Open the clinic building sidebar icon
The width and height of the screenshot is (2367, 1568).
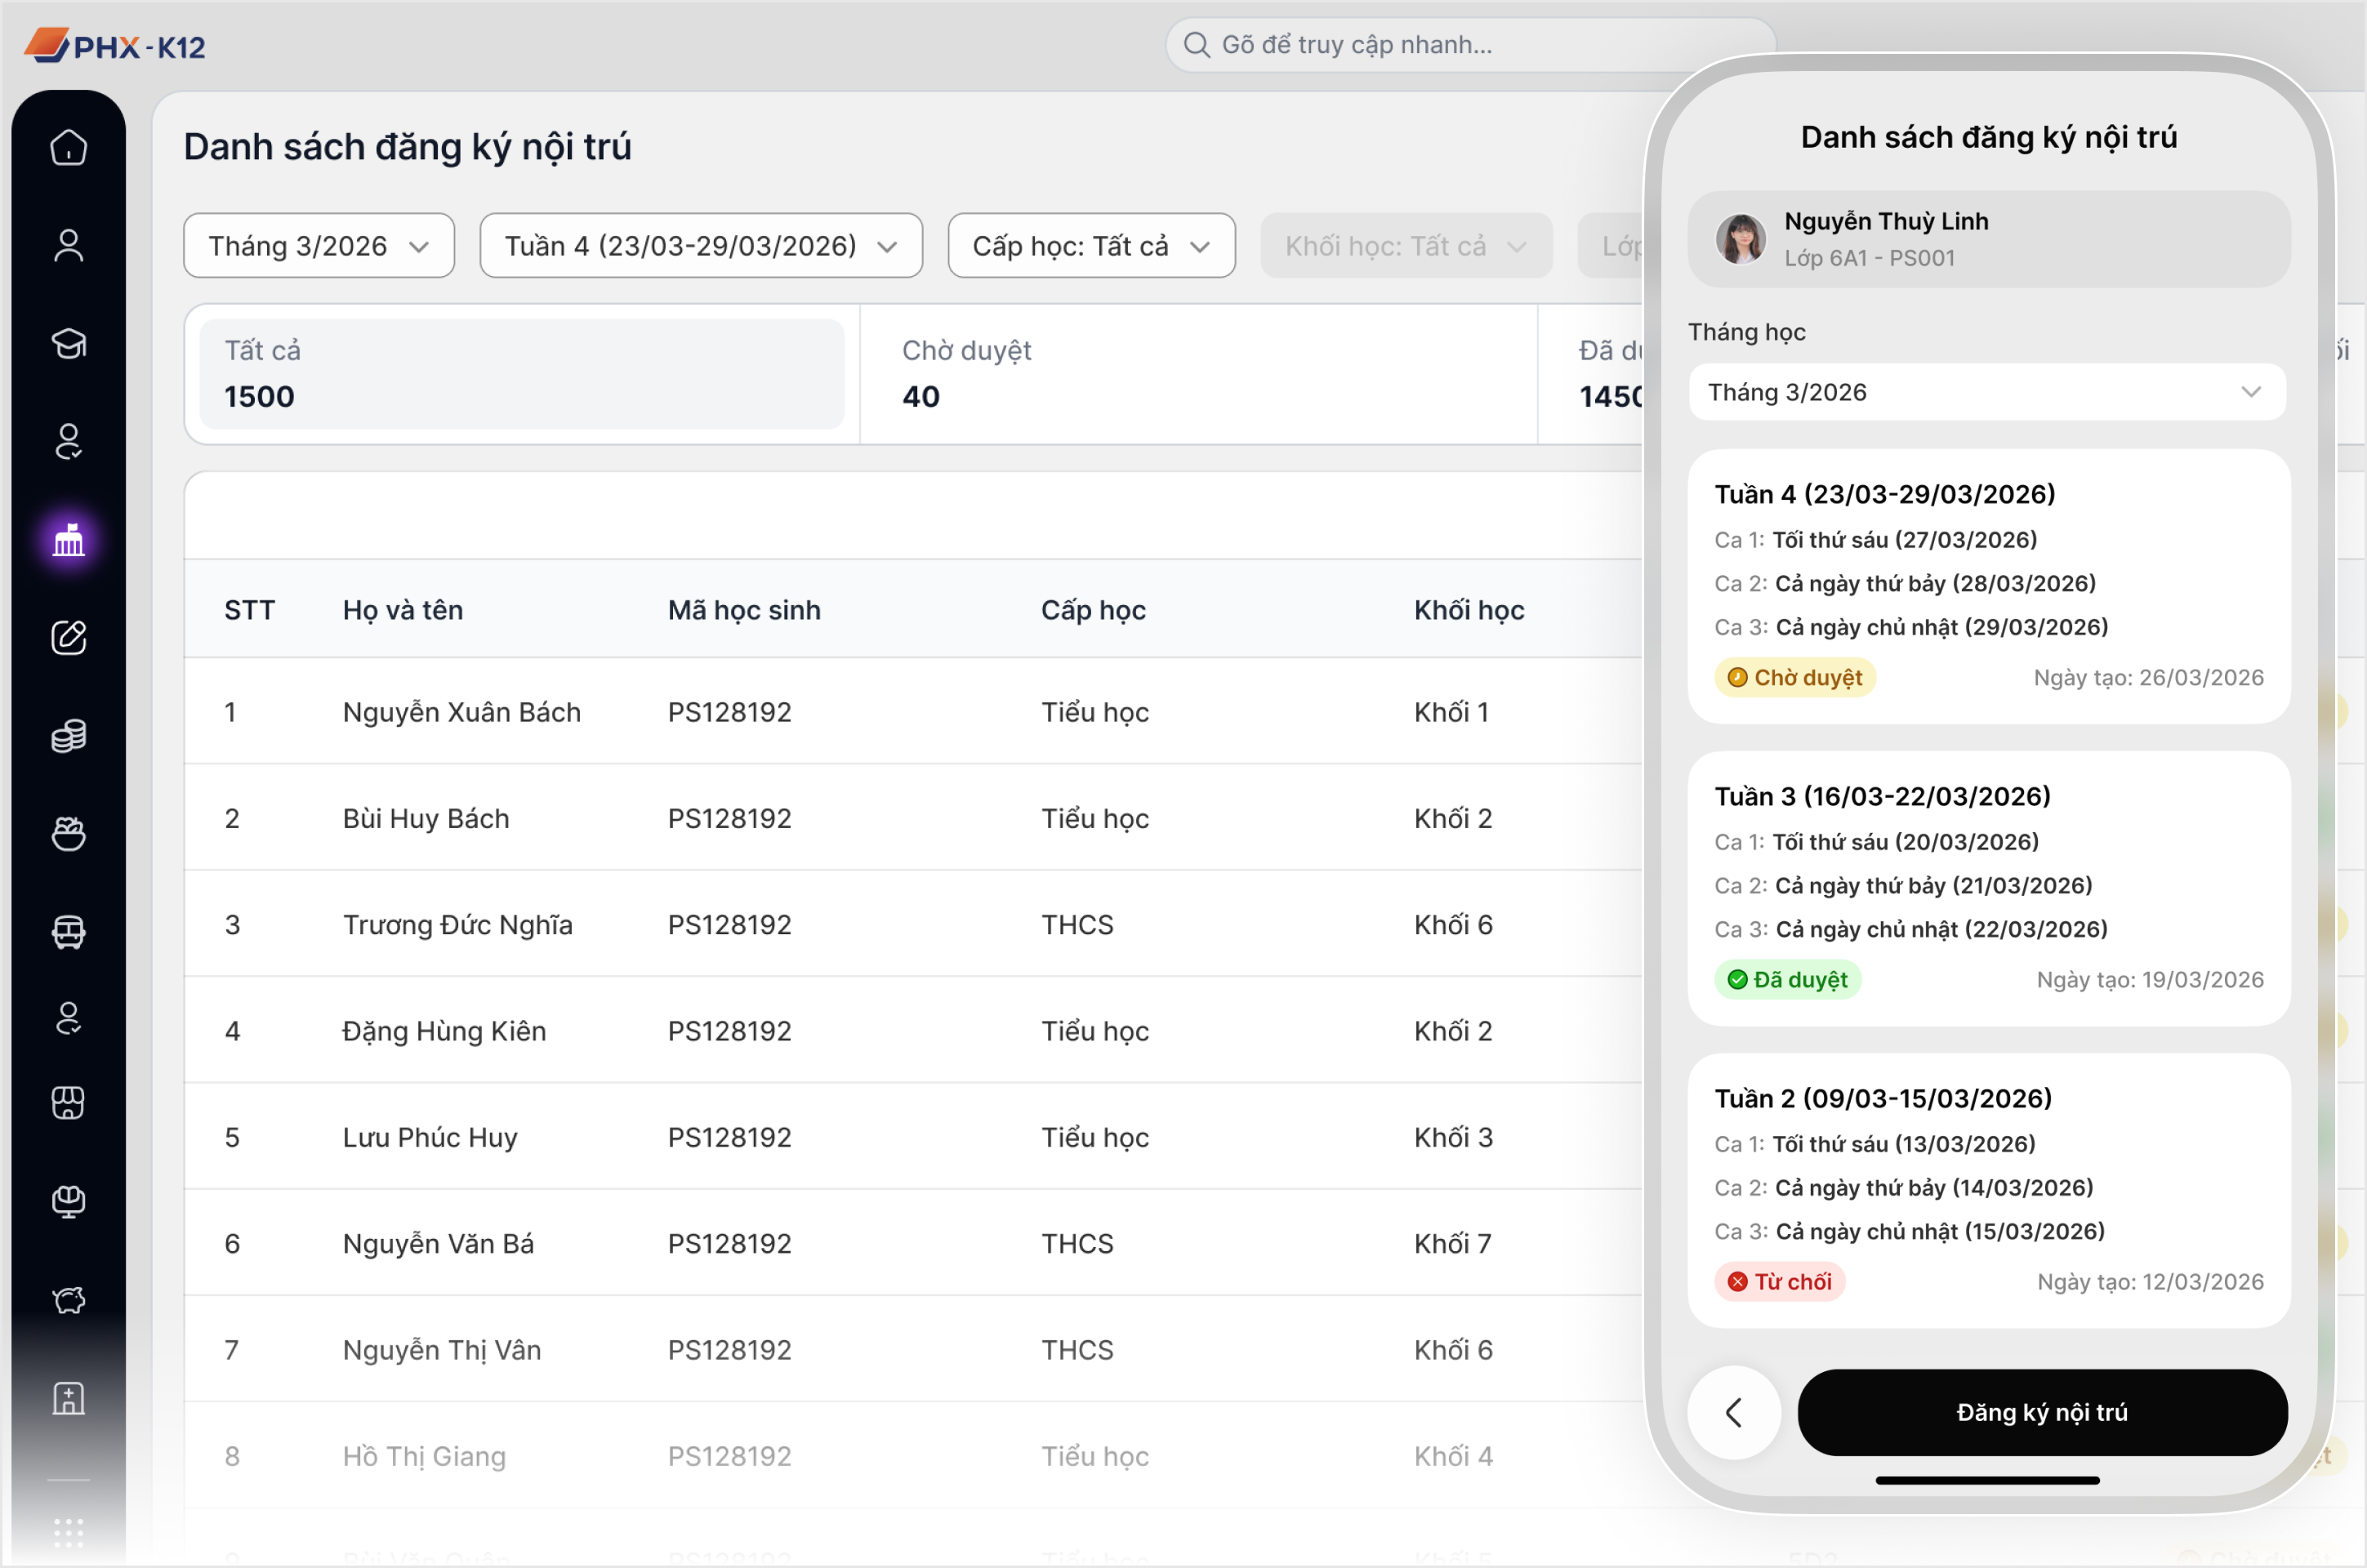click(x=69, y=1398)
